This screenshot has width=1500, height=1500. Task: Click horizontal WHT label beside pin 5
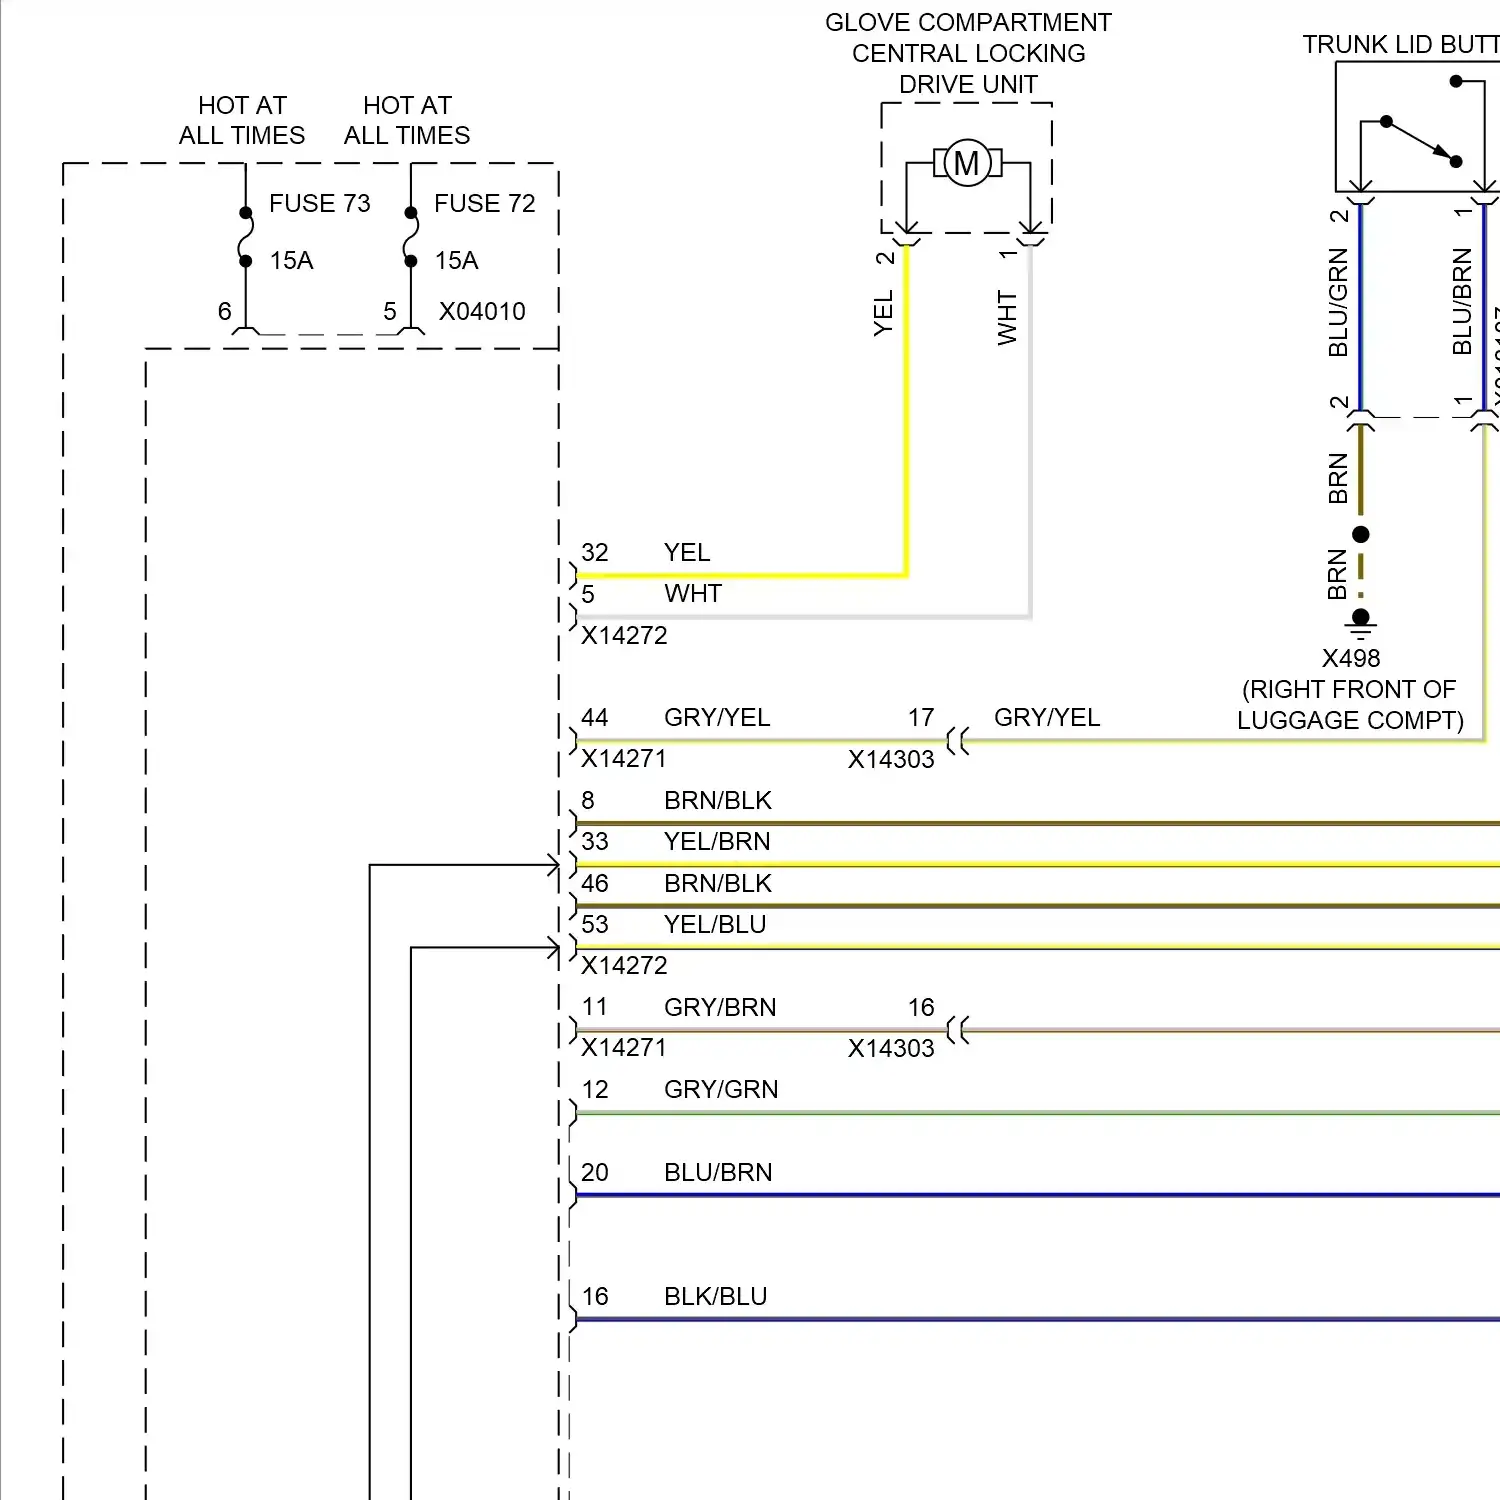692,593
